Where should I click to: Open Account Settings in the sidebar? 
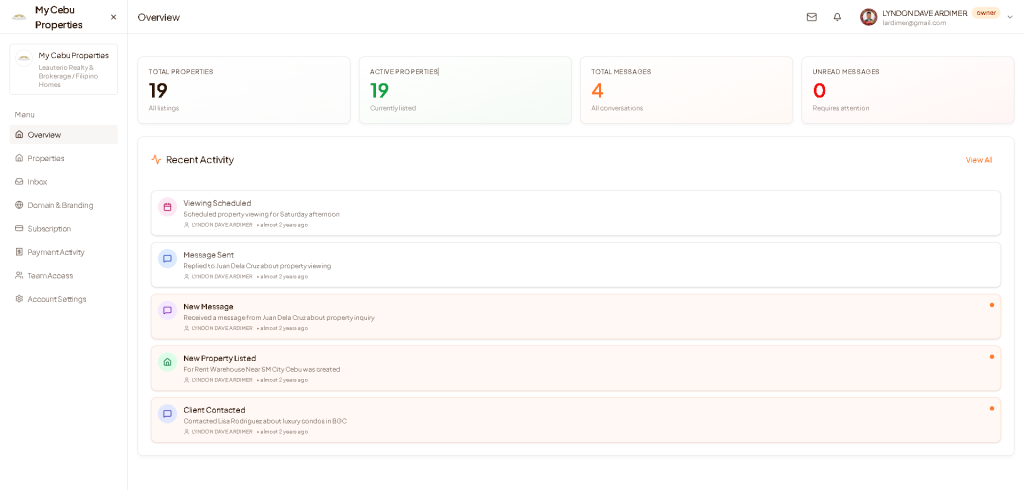click(56, 299)
